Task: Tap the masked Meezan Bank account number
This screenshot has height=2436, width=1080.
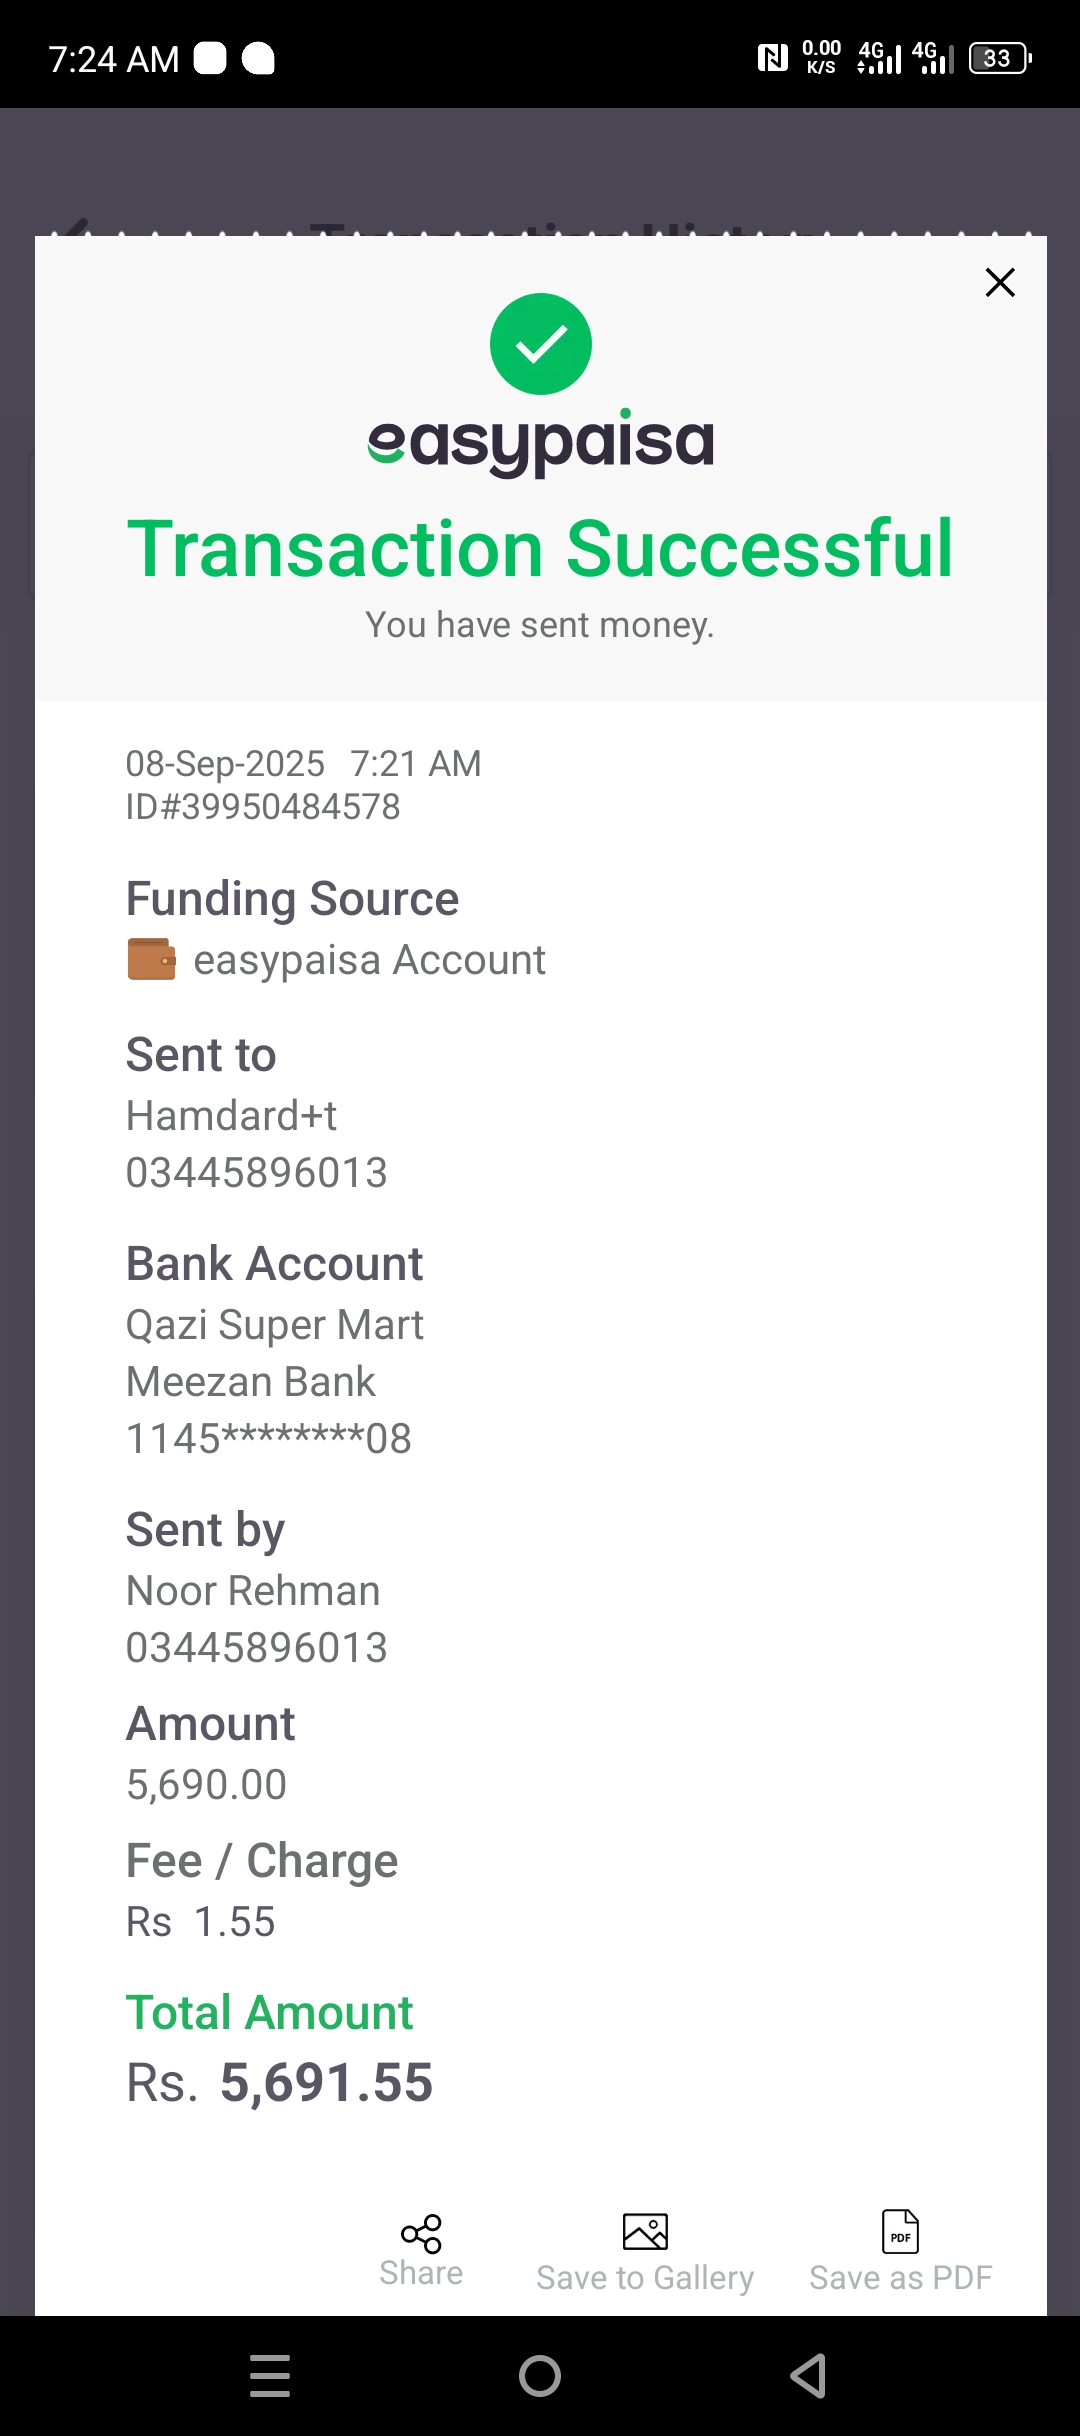Action: click(x=269, y=1439)
